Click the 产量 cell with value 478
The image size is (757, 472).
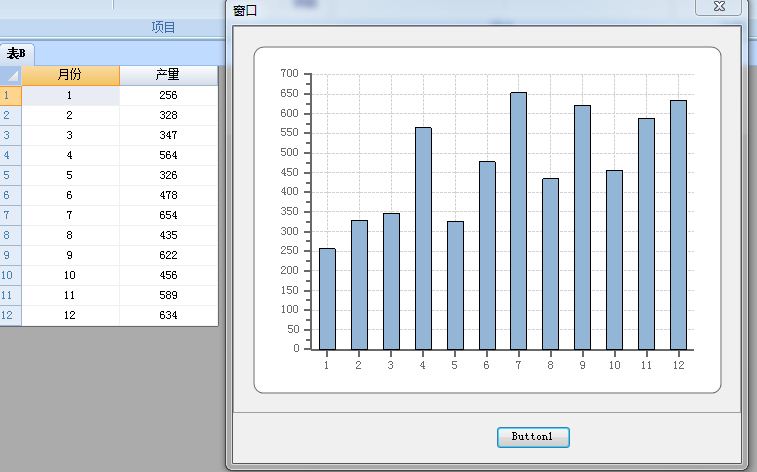pos(168,195)
